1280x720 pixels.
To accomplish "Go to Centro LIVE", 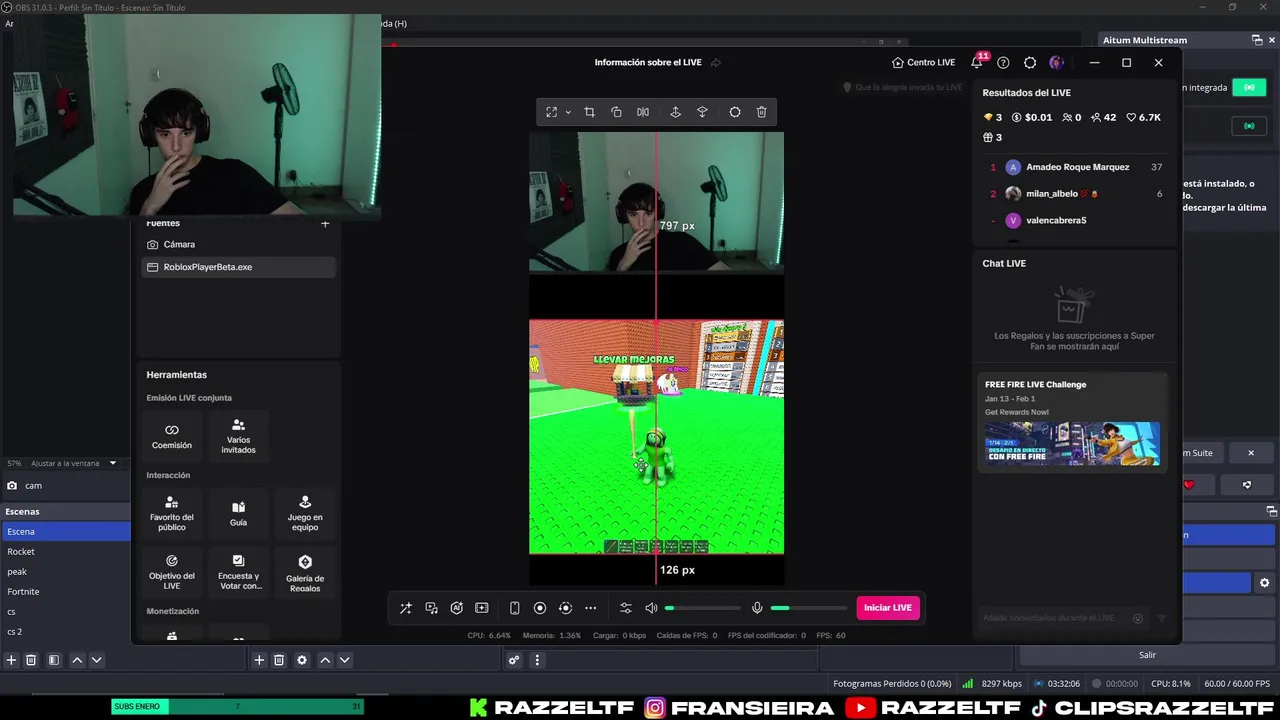I will [x=924, y=62].
